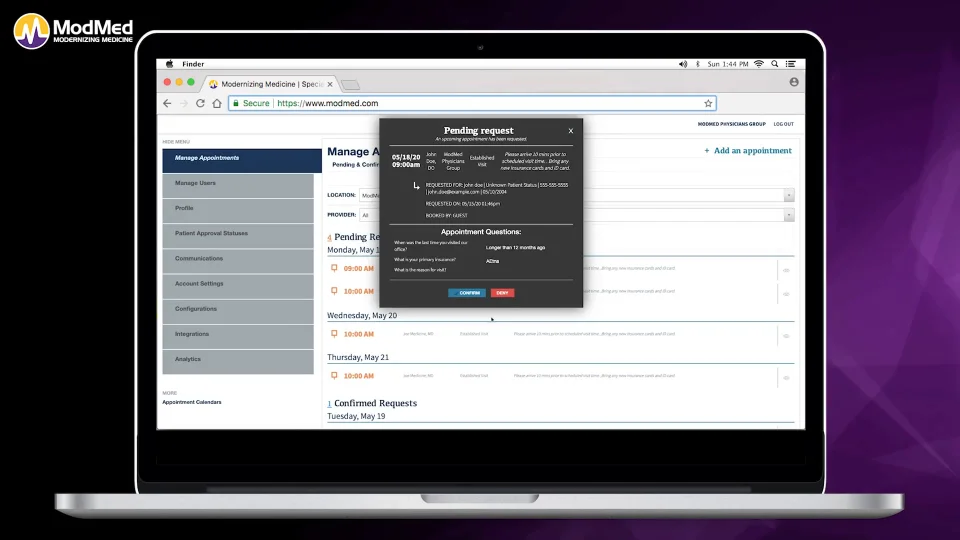Viewport: 960px width, 540px height.
Task: Bookmark page with star icon
Action: pyautogui.click(x=708, y=103)
